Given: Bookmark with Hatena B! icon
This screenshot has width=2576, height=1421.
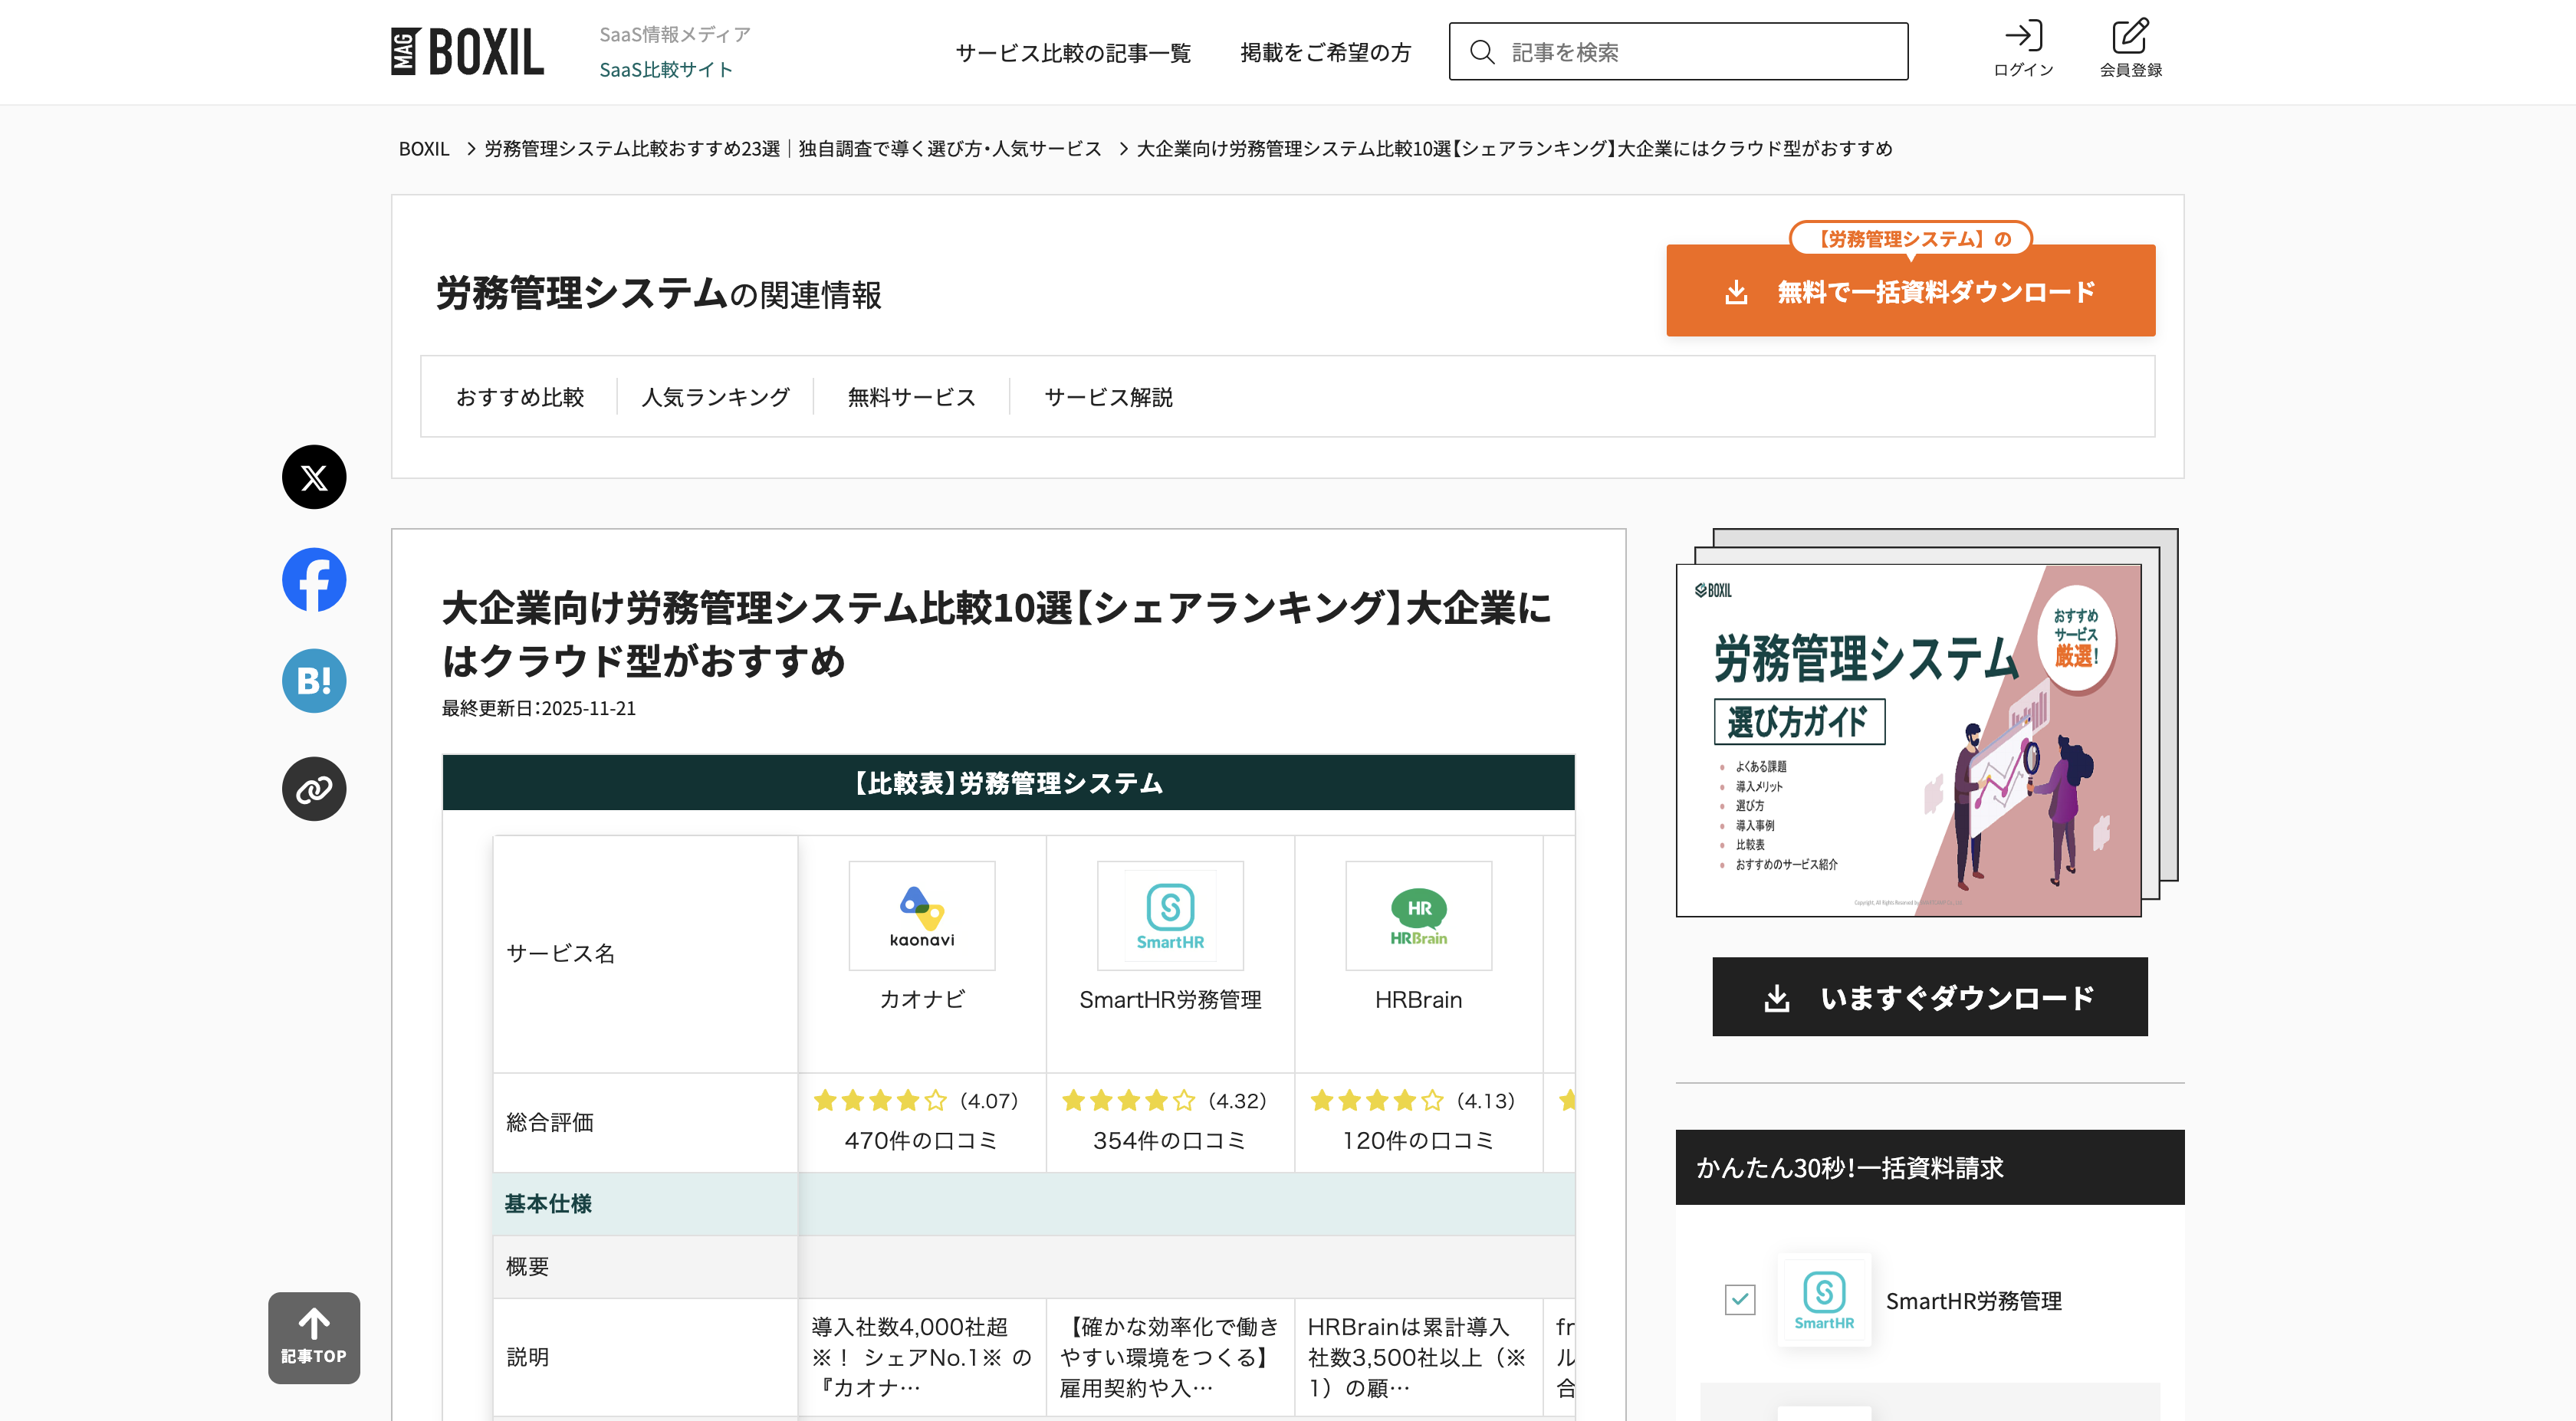Looking at the screenshot, I should (x=314, y=681).
